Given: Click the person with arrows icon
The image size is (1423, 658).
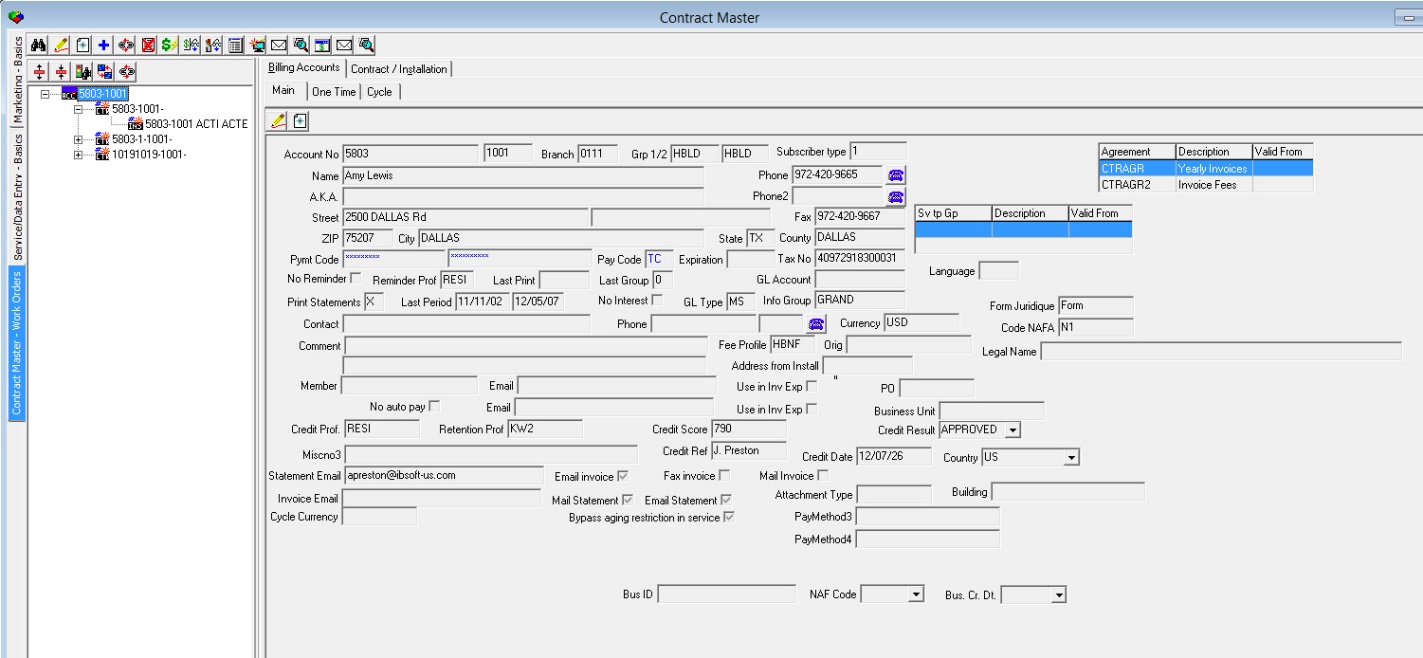Looking at the screenshot, I should coord(213,45).
